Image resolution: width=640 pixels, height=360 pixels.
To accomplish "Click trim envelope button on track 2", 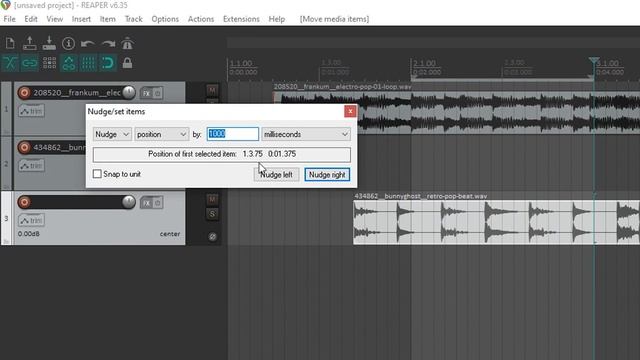I will tap(31, 166).
